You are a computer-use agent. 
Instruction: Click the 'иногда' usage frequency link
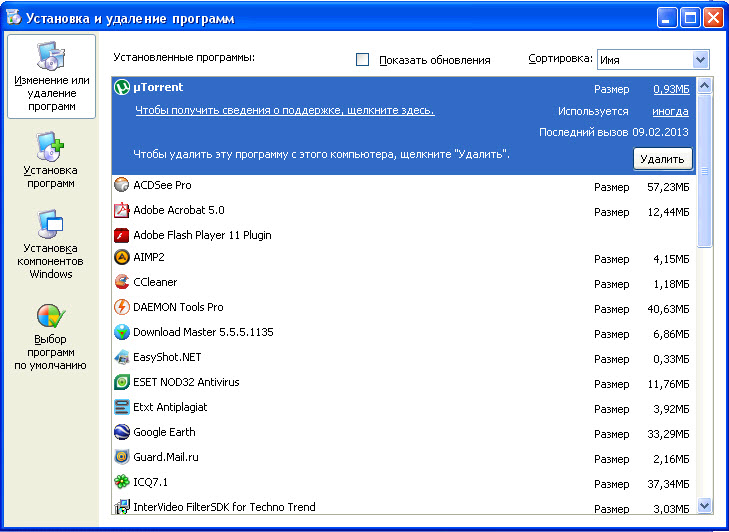pyautogui.click(x=669, y=111)
